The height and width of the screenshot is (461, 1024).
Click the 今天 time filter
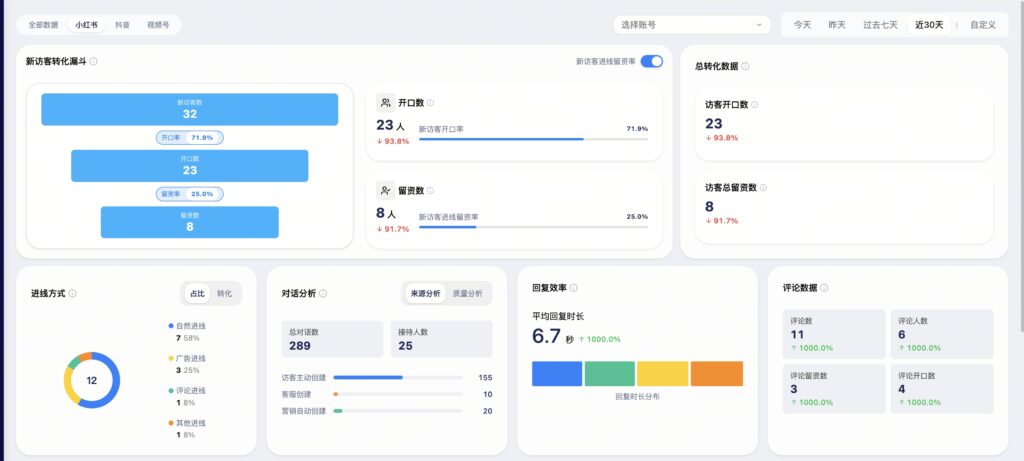(802, 25)
